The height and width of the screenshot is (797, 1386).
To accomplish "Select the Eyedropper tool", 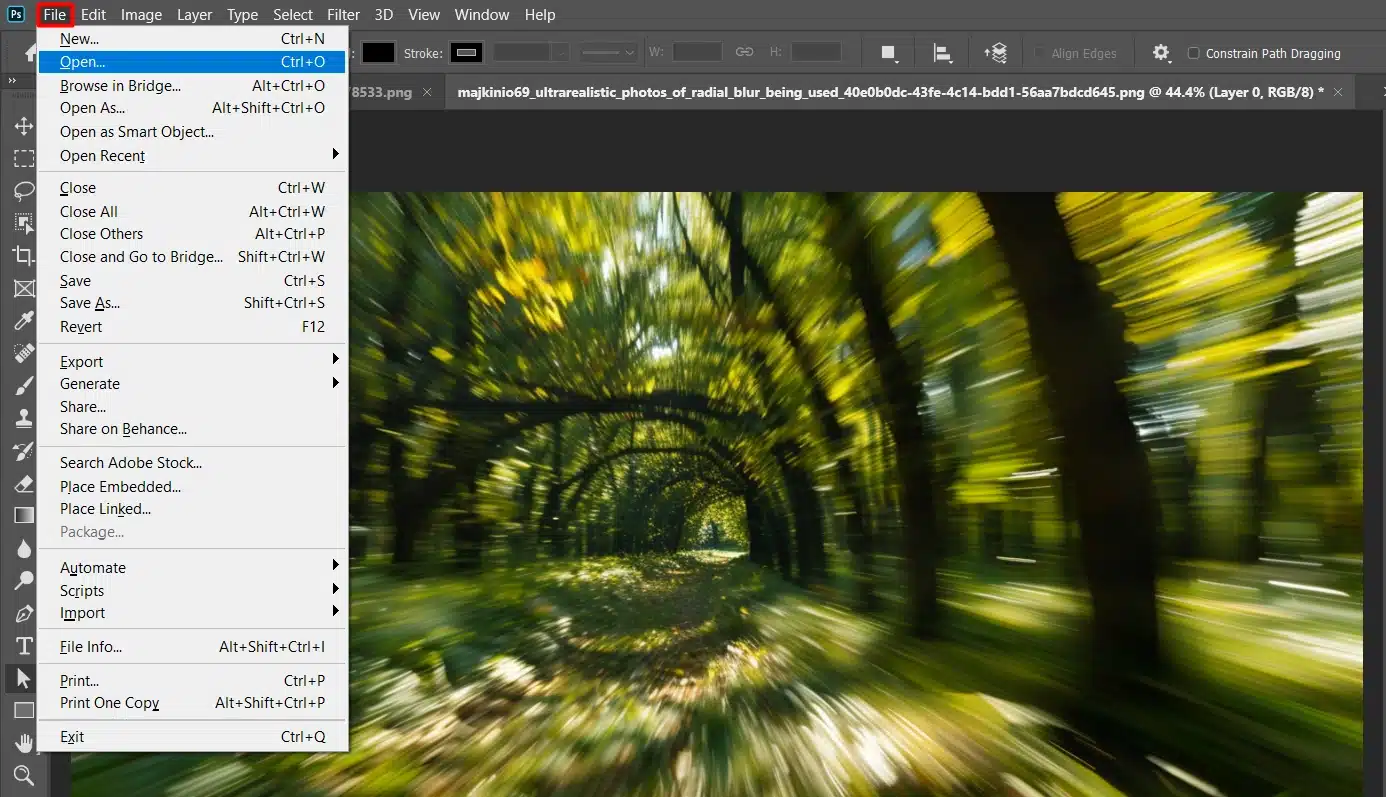I will tap(23, 320).
